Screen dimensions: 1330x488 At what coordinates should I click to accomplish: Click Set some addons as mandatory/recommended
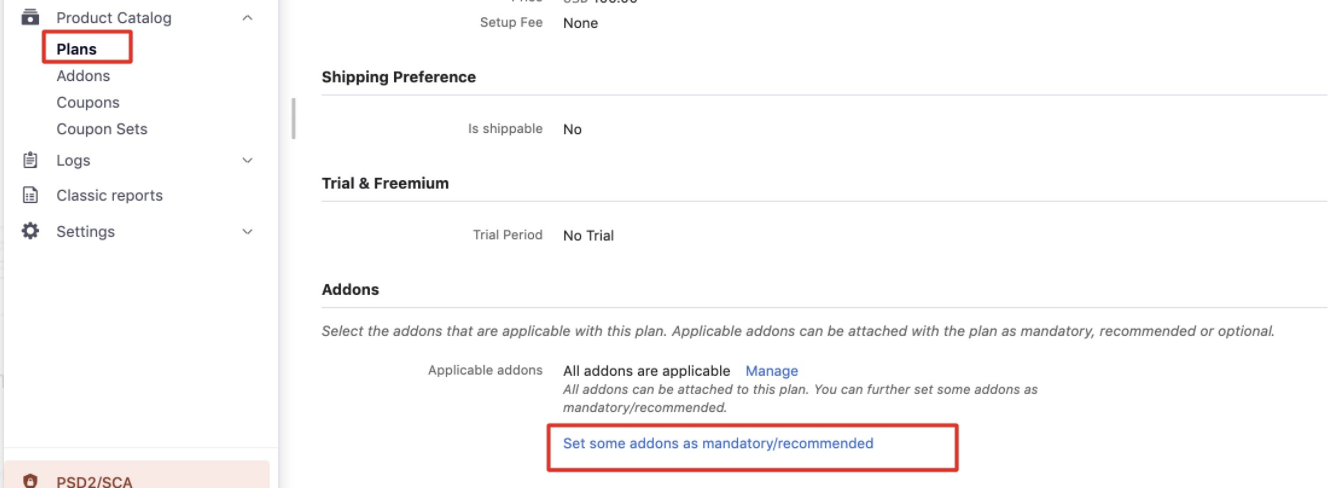pyautogui.click(x=718, y=443)
